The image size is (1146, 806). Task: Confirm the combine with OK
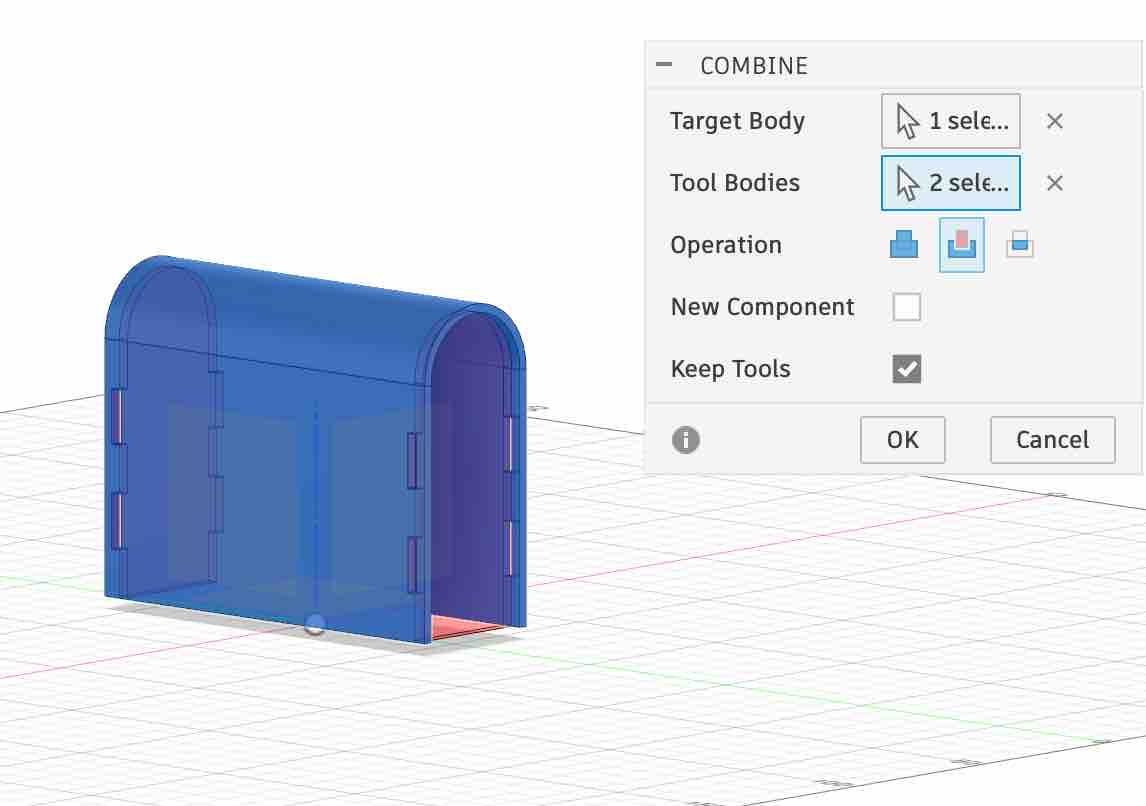(x=902, y=440)
